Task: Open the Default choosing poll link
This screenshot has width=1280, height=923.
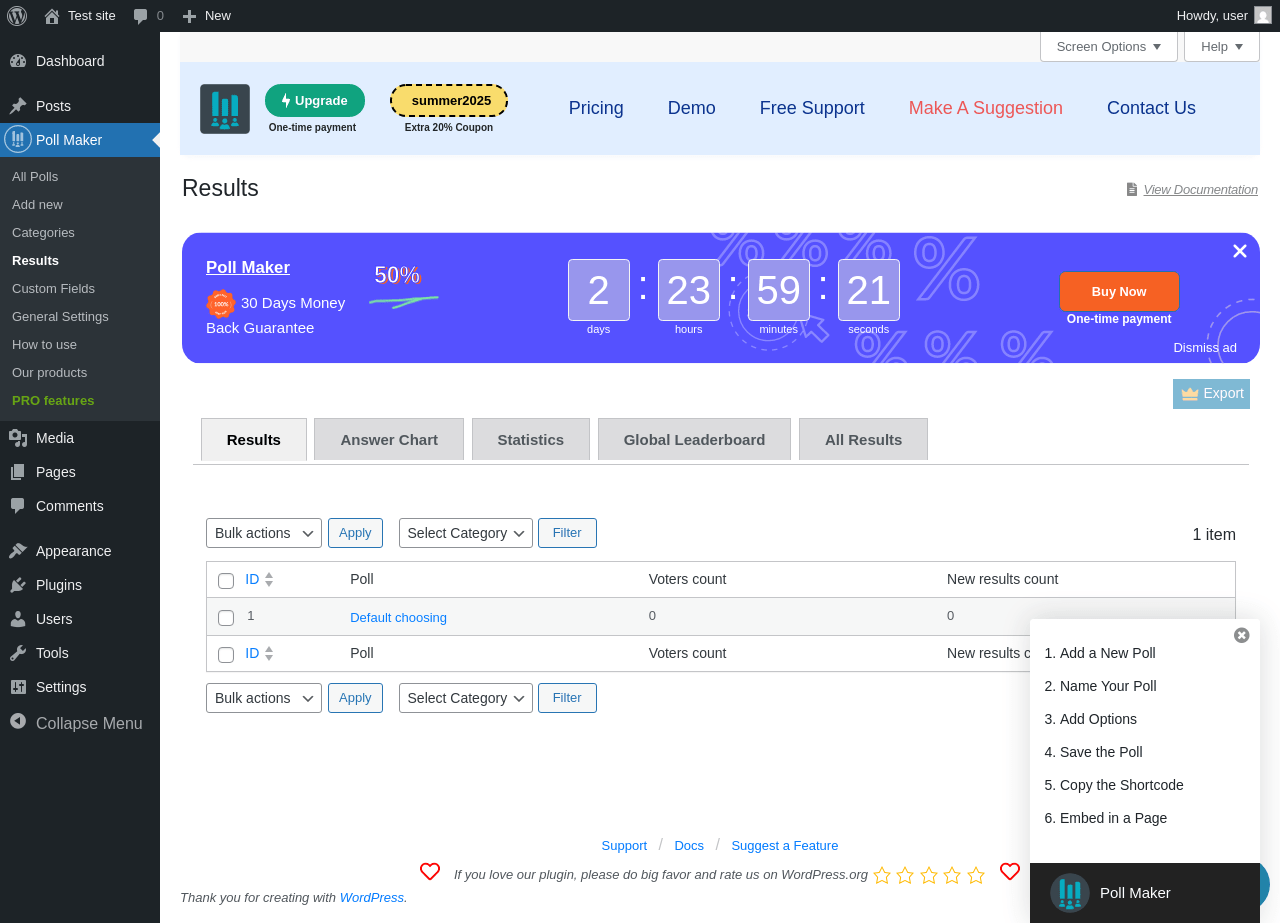Action: click(x=398, y=618)
